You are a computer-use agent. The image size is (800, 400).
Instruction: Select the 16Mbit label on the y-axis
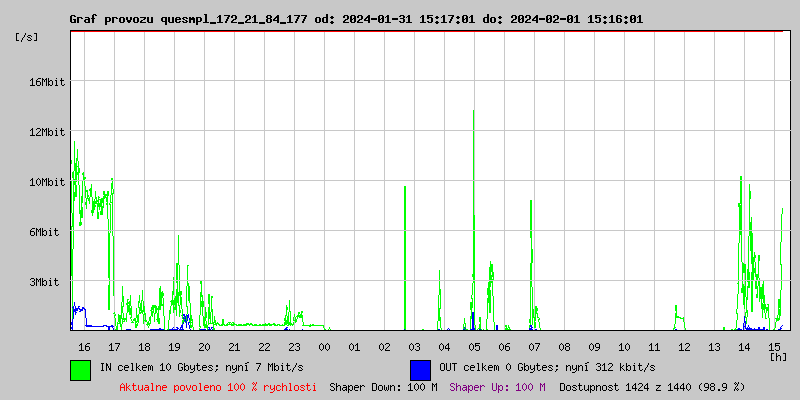click(46, 82)
